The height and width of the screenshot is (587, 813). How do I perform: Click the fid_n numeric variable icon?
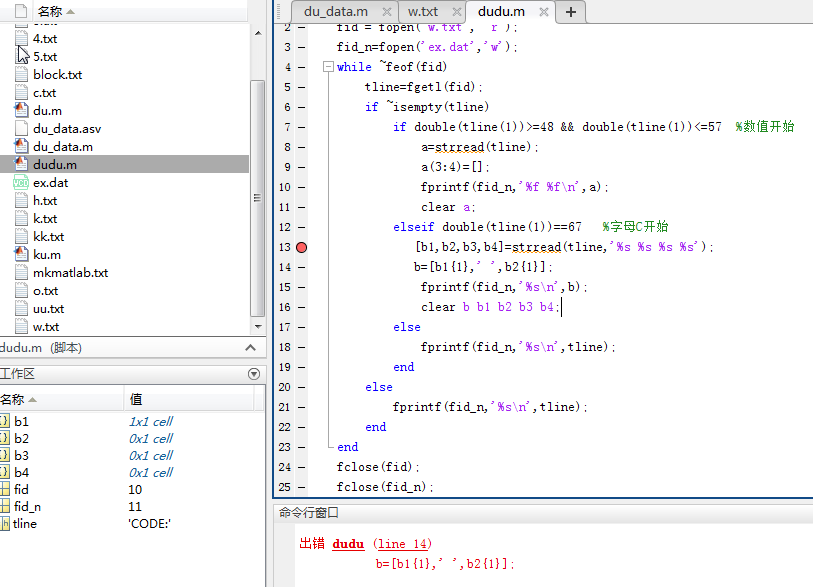click(5, 506)
